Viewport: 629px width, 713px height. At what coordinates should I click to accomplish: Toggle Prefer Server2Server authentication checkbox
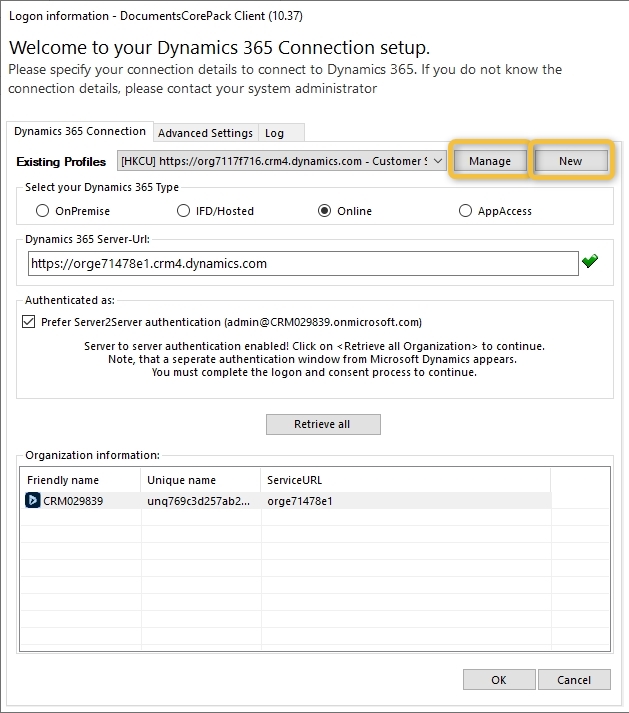[x=28, y=322]
